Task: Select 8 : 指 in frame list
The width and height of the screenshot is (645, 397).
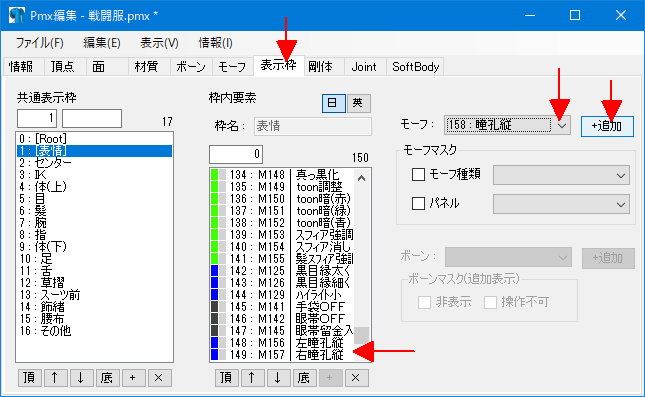Action: (x=94, y=235)
